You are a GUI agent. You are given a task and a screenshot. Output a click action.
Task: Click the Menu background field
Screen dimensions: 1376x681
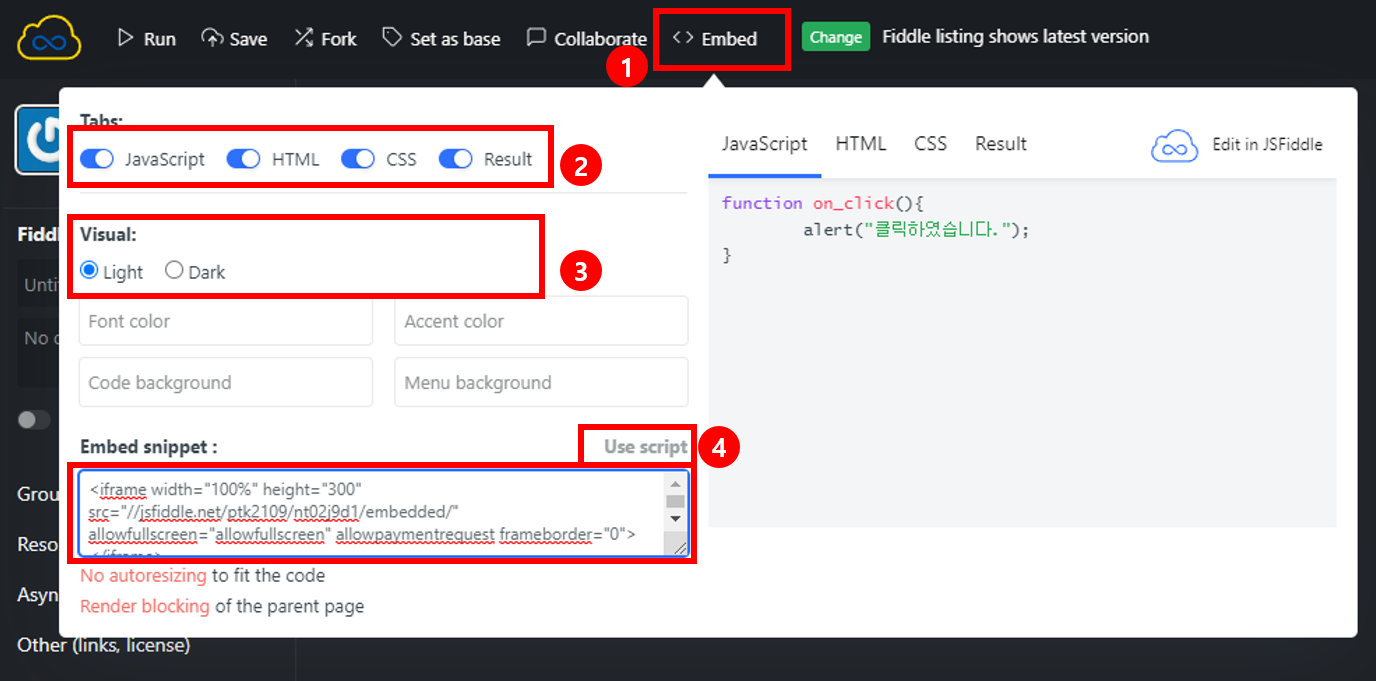[x=541, y=382]
